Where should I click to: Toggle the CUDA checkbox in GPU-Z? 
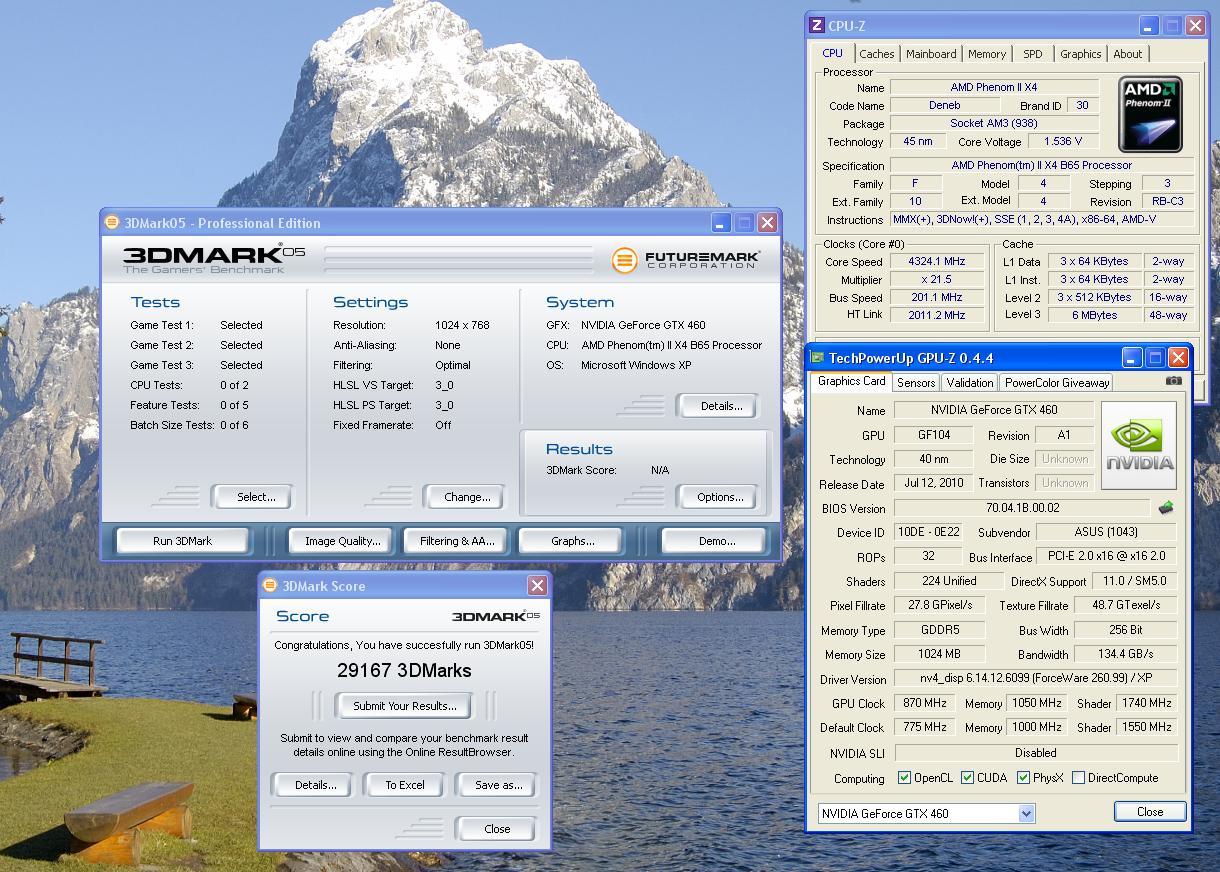tap(967, 778)
